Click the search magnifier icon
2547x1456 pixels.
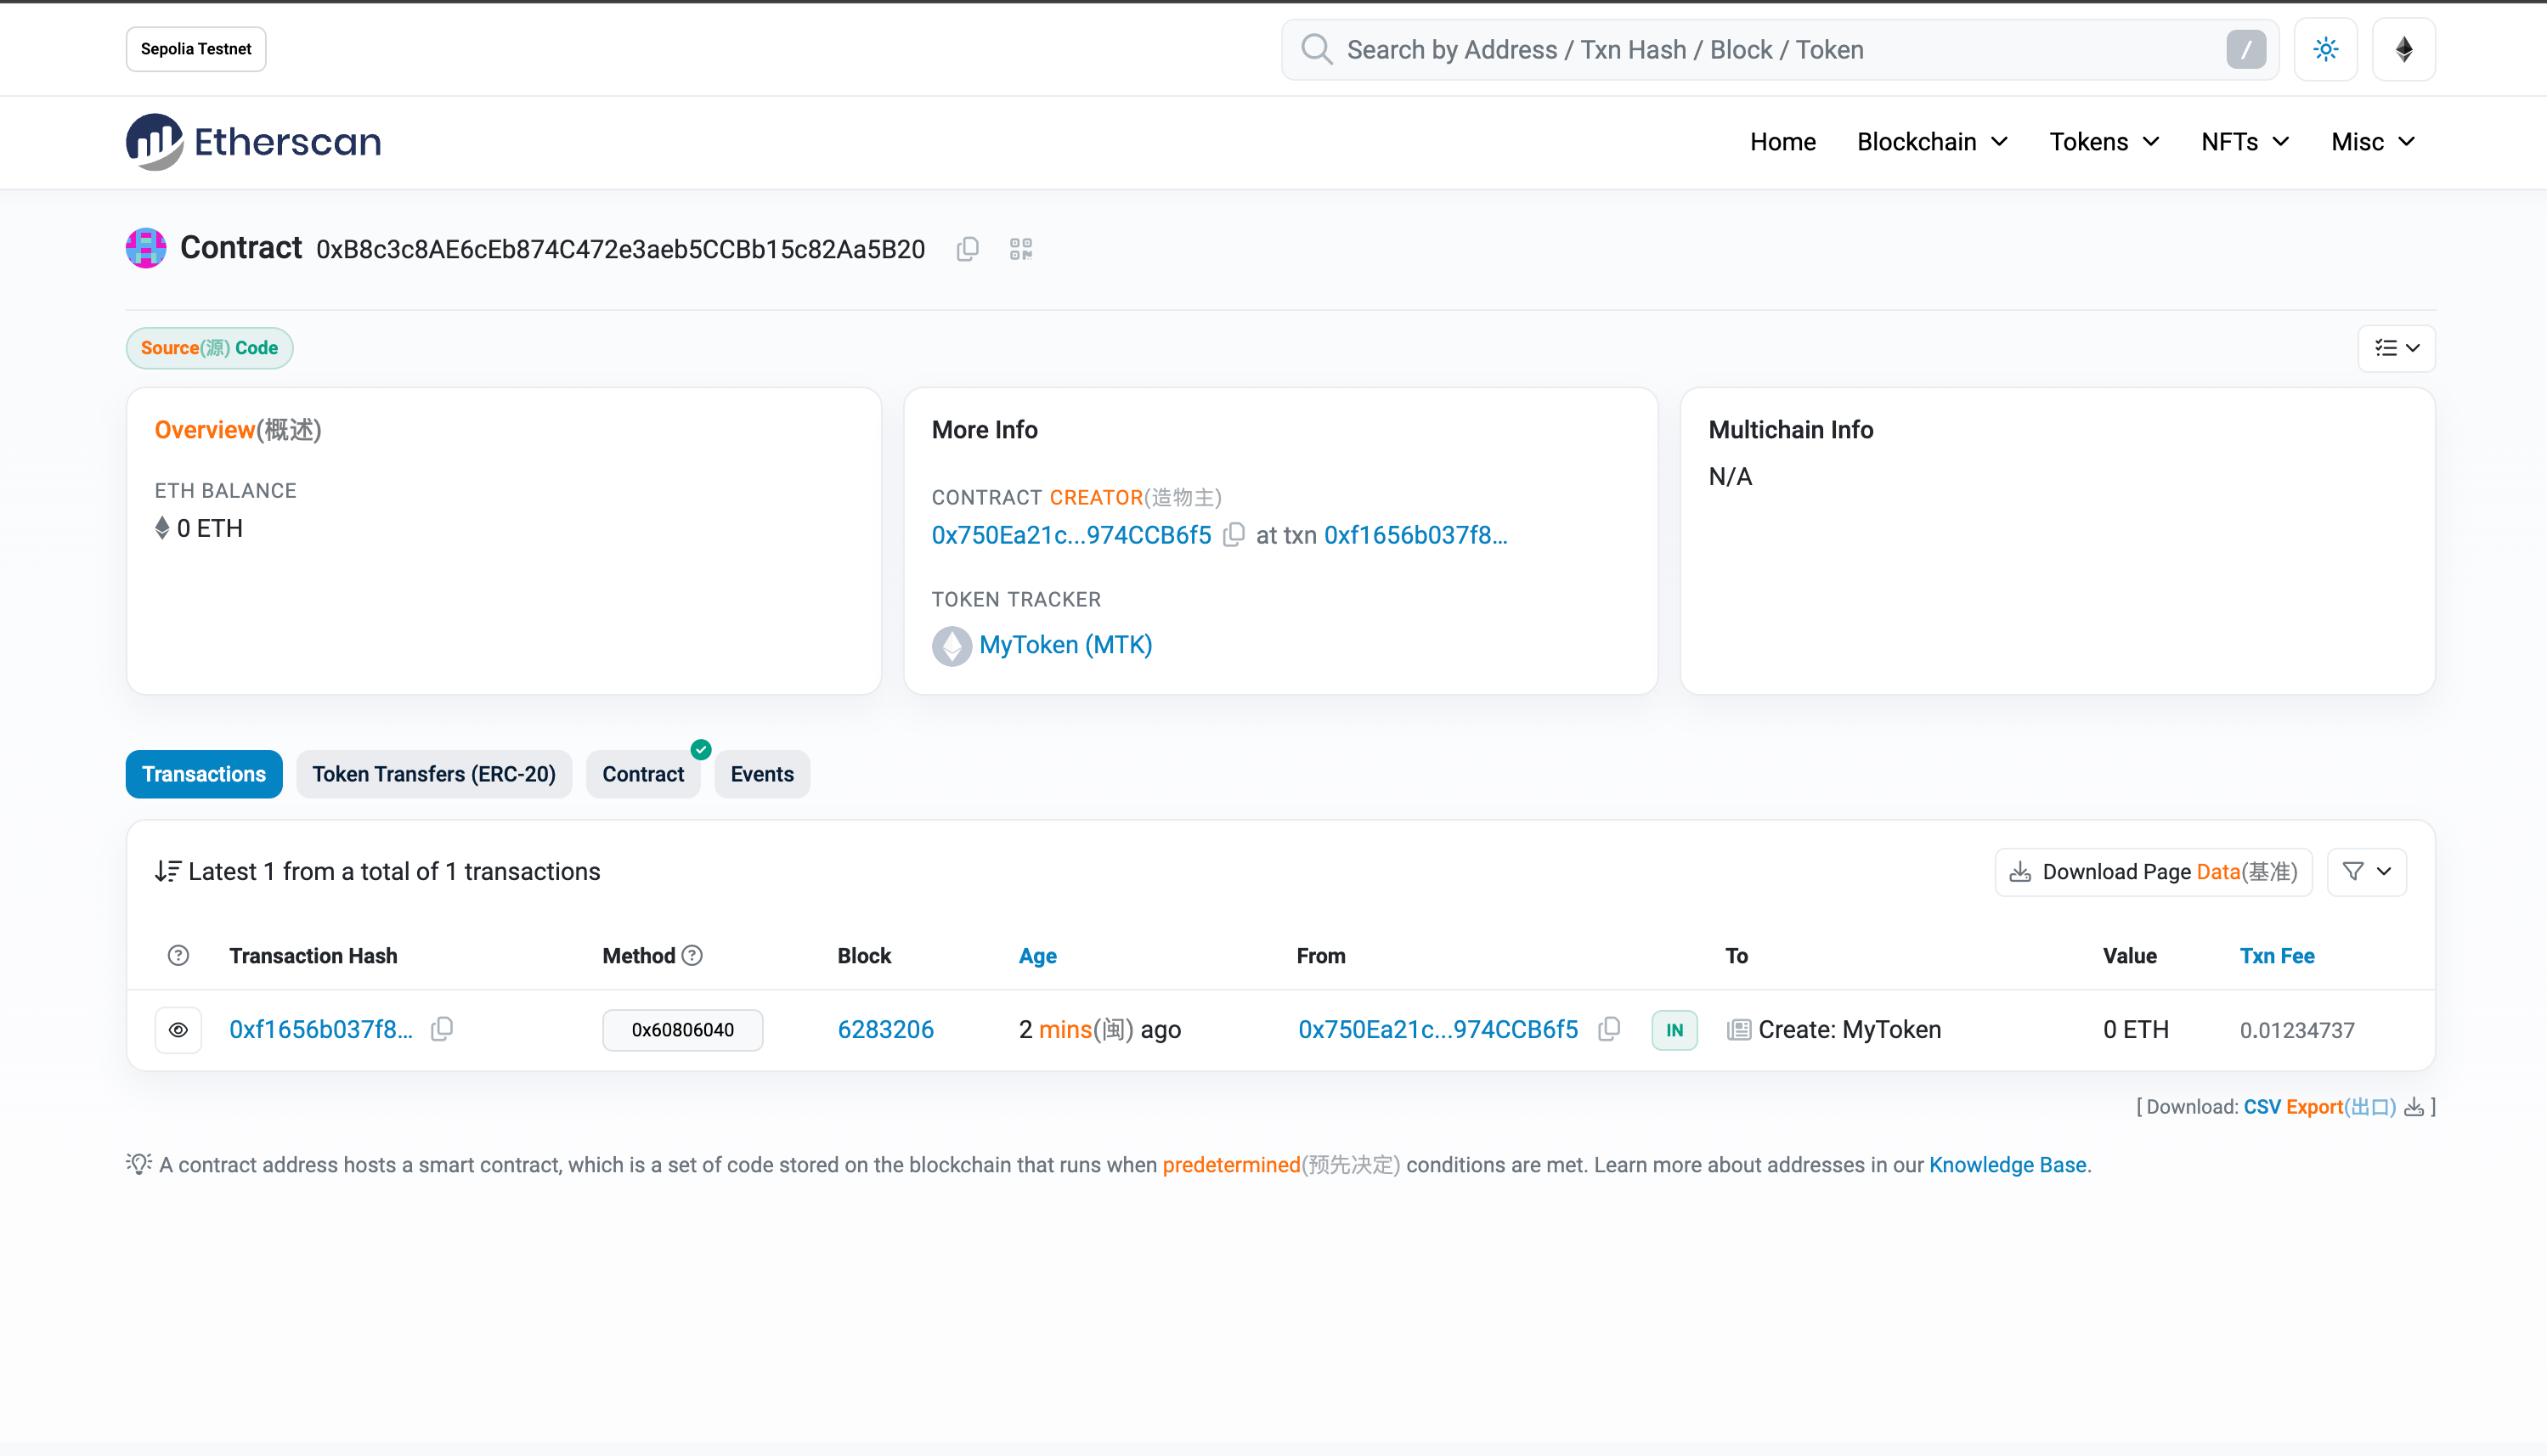click(x=1317, y=49)
